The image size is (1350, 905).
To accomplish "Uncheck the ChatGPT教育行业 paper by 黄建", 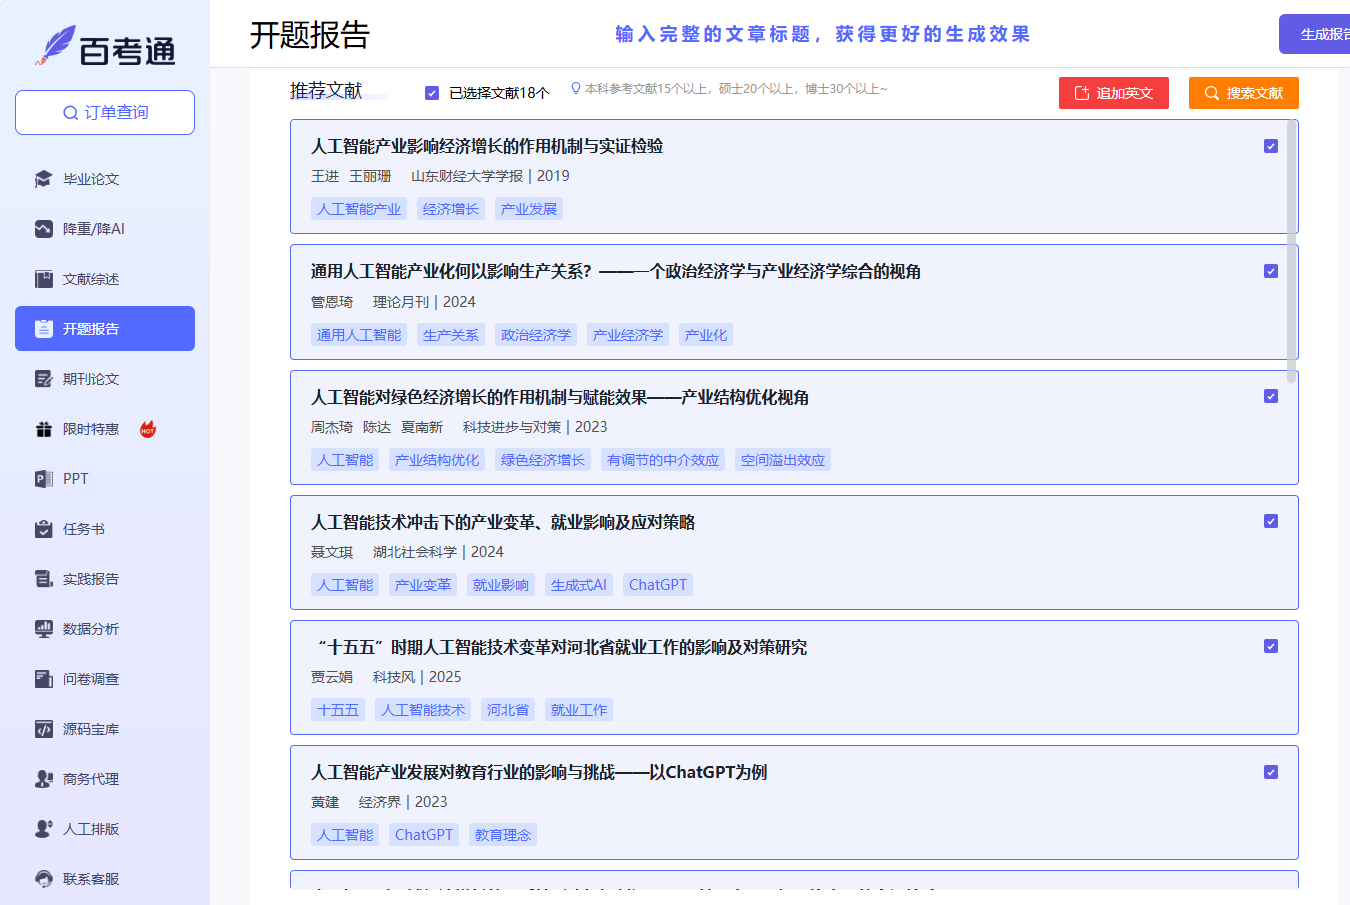I will click(x=1270, y=772).
